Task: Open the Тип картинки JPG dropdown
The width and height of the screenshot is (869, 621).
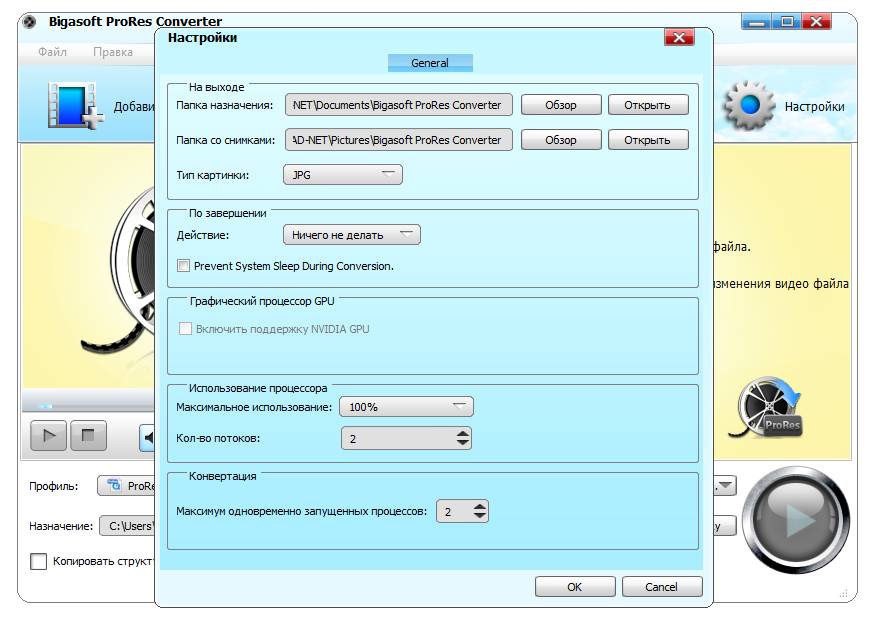Action: 343,175
